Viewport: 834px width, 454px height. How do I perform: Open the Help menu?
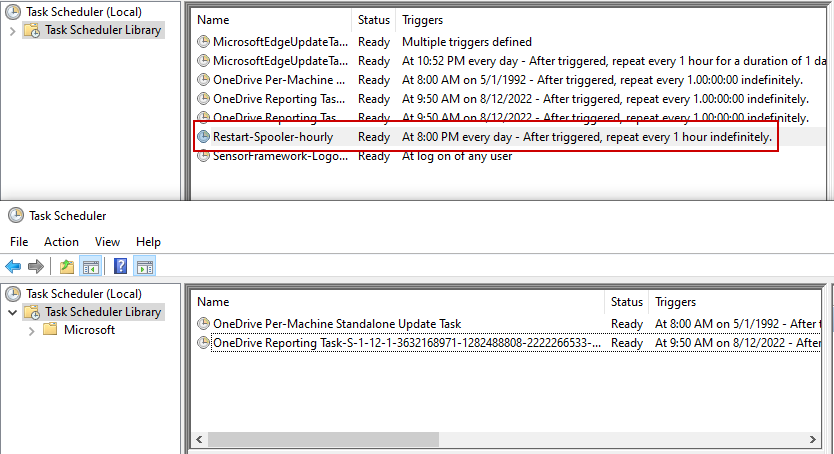tap(148, 242)
